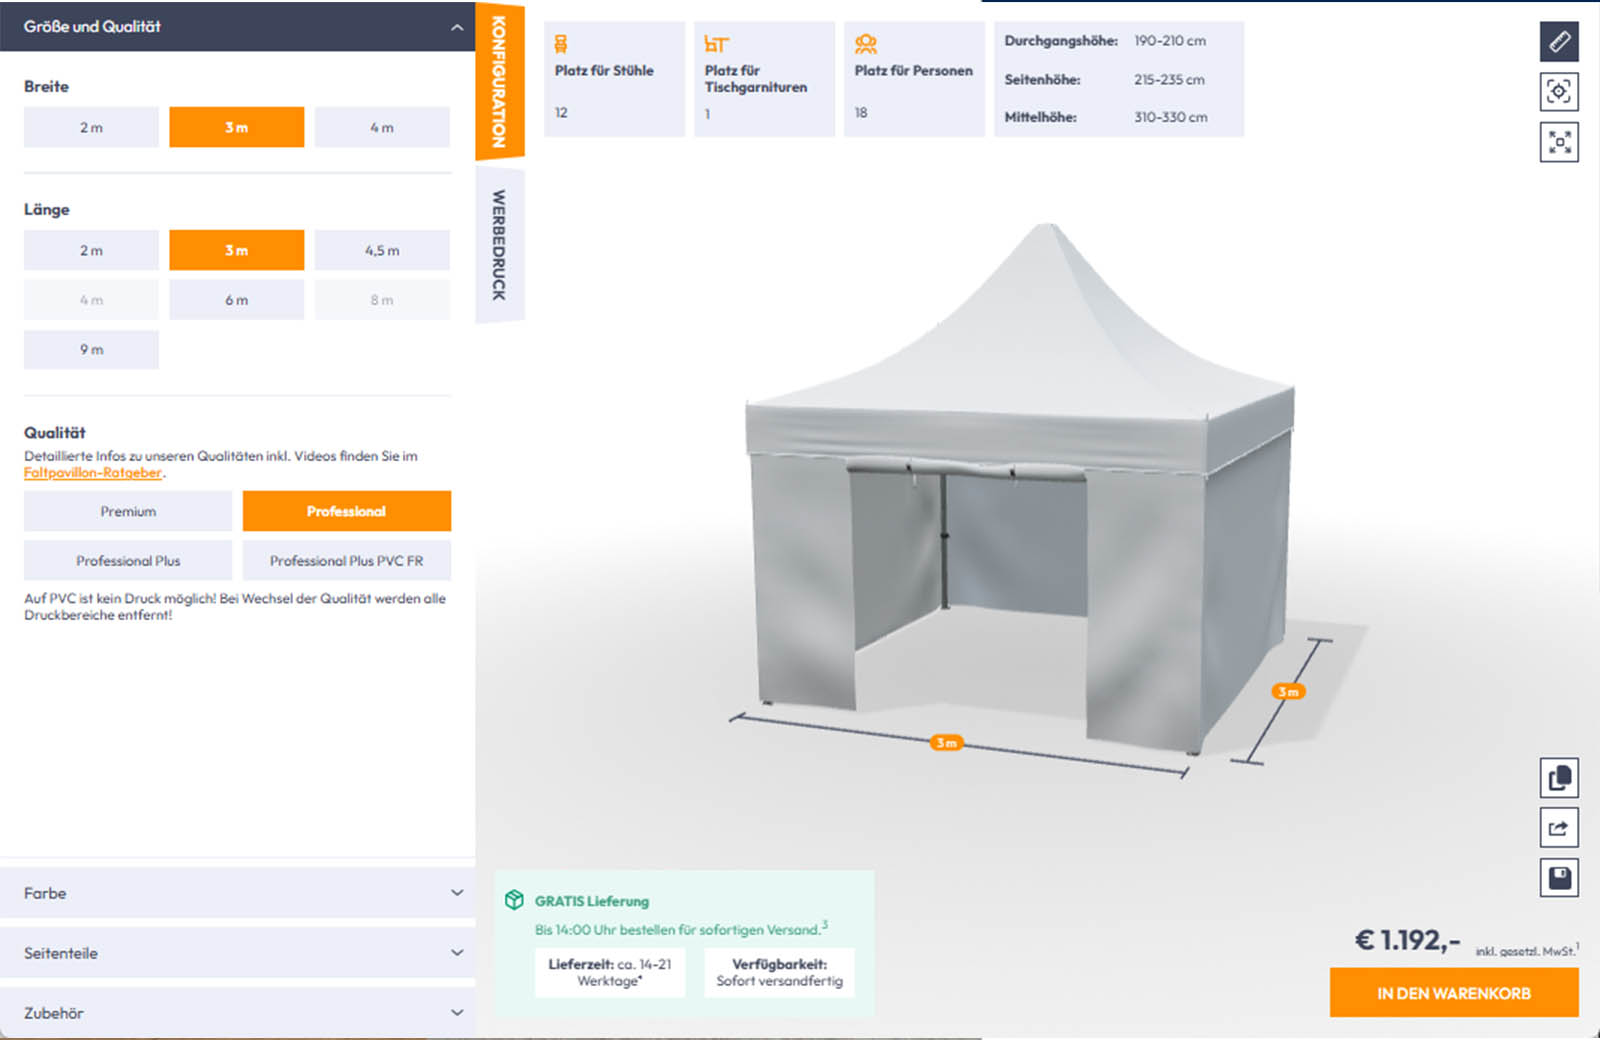Click the duplicate configuration icon
This screenshot has width=1600, height=1040.
click(x=1558, y=778)
